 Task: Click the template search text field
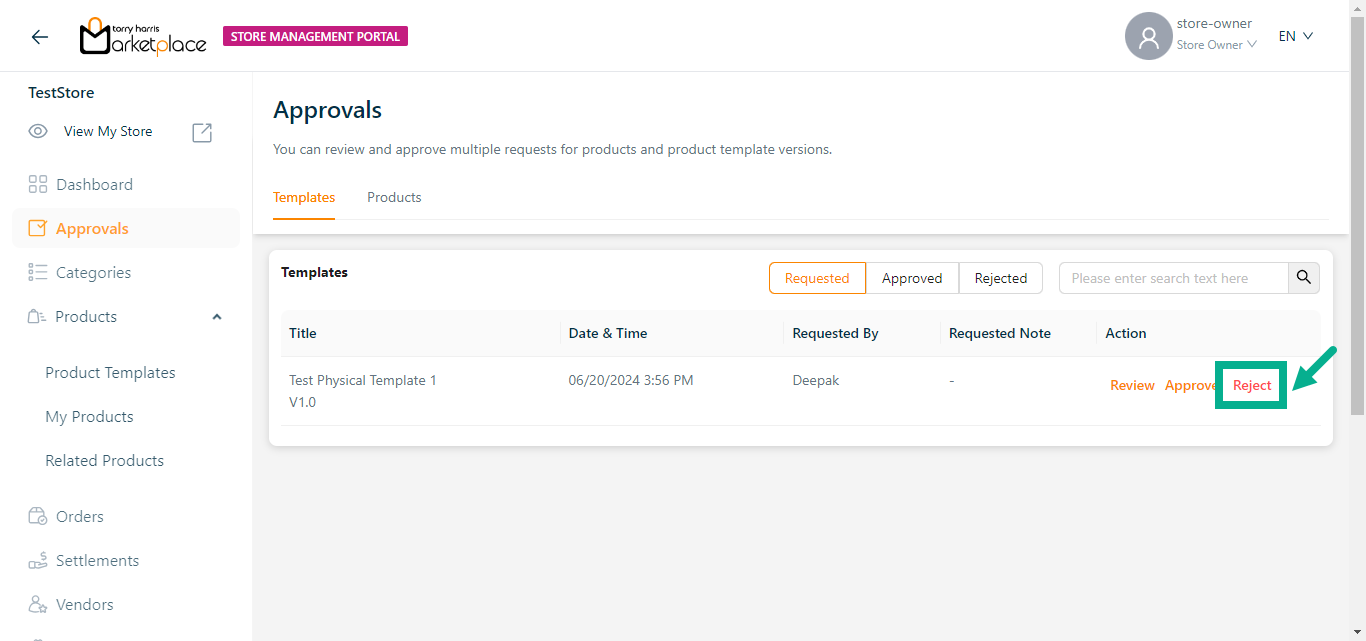pyautogui.click(x=1173, y=278)
